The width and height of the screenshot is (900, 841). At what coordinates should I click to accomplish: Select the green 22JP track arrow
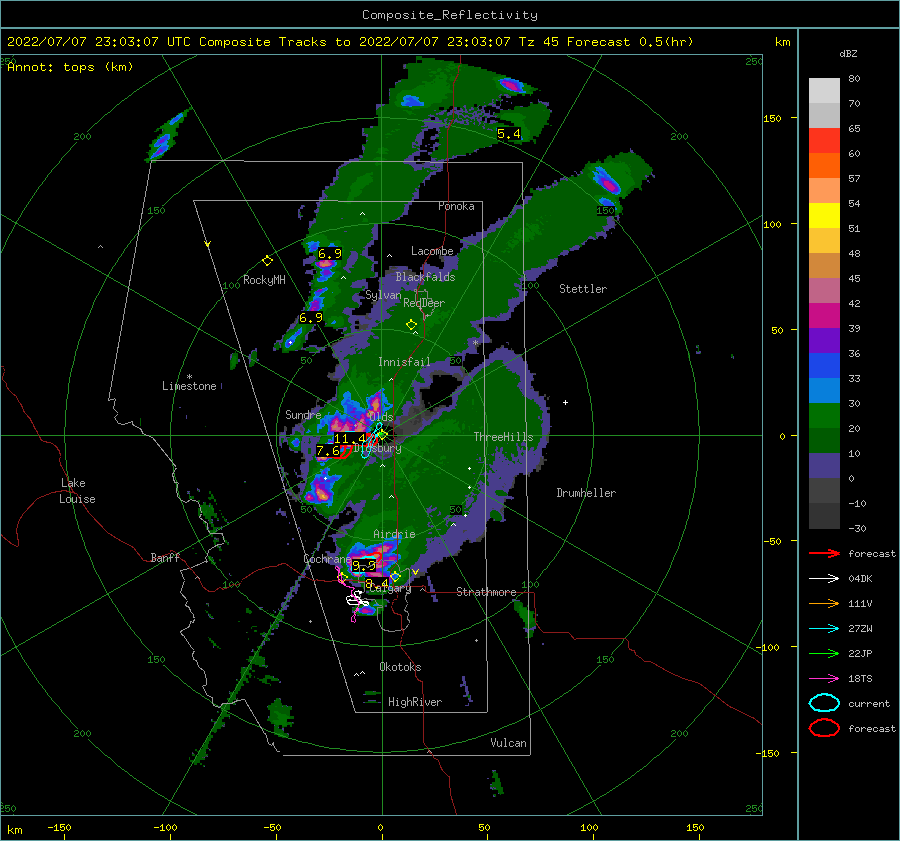pos(824,653)
